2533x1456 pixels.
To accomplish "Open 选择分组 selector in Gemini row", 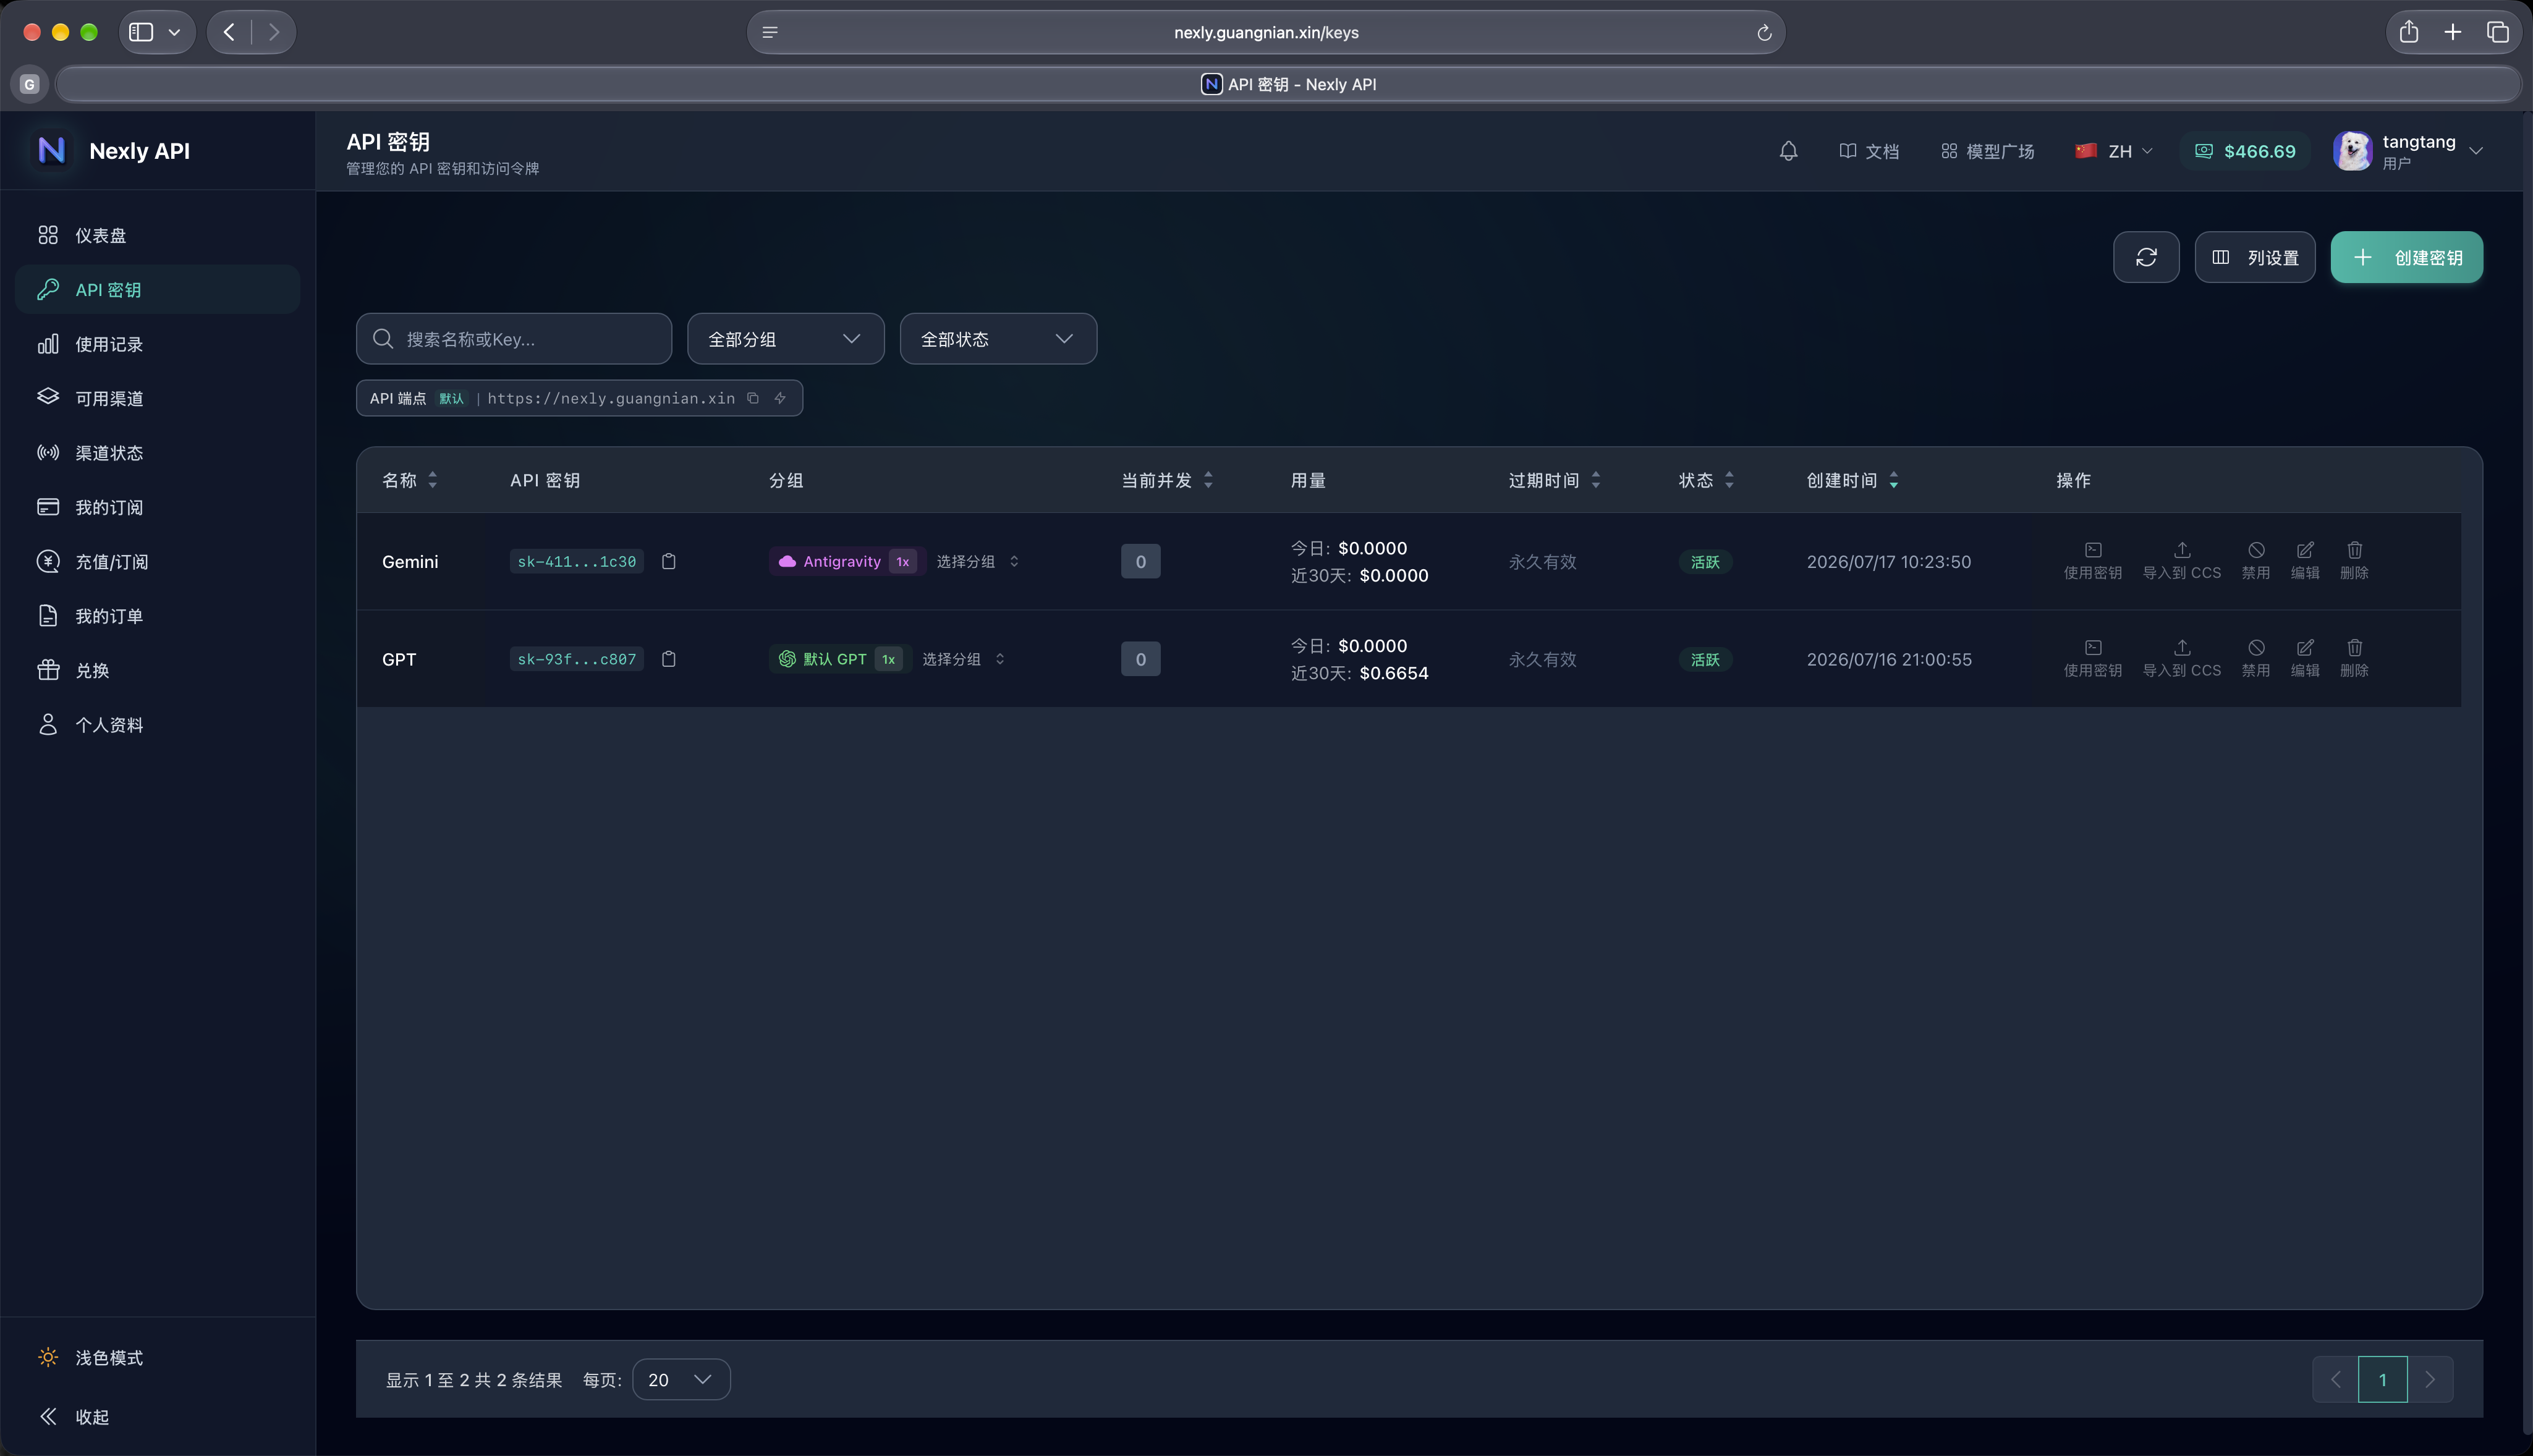I will point(977,561).
